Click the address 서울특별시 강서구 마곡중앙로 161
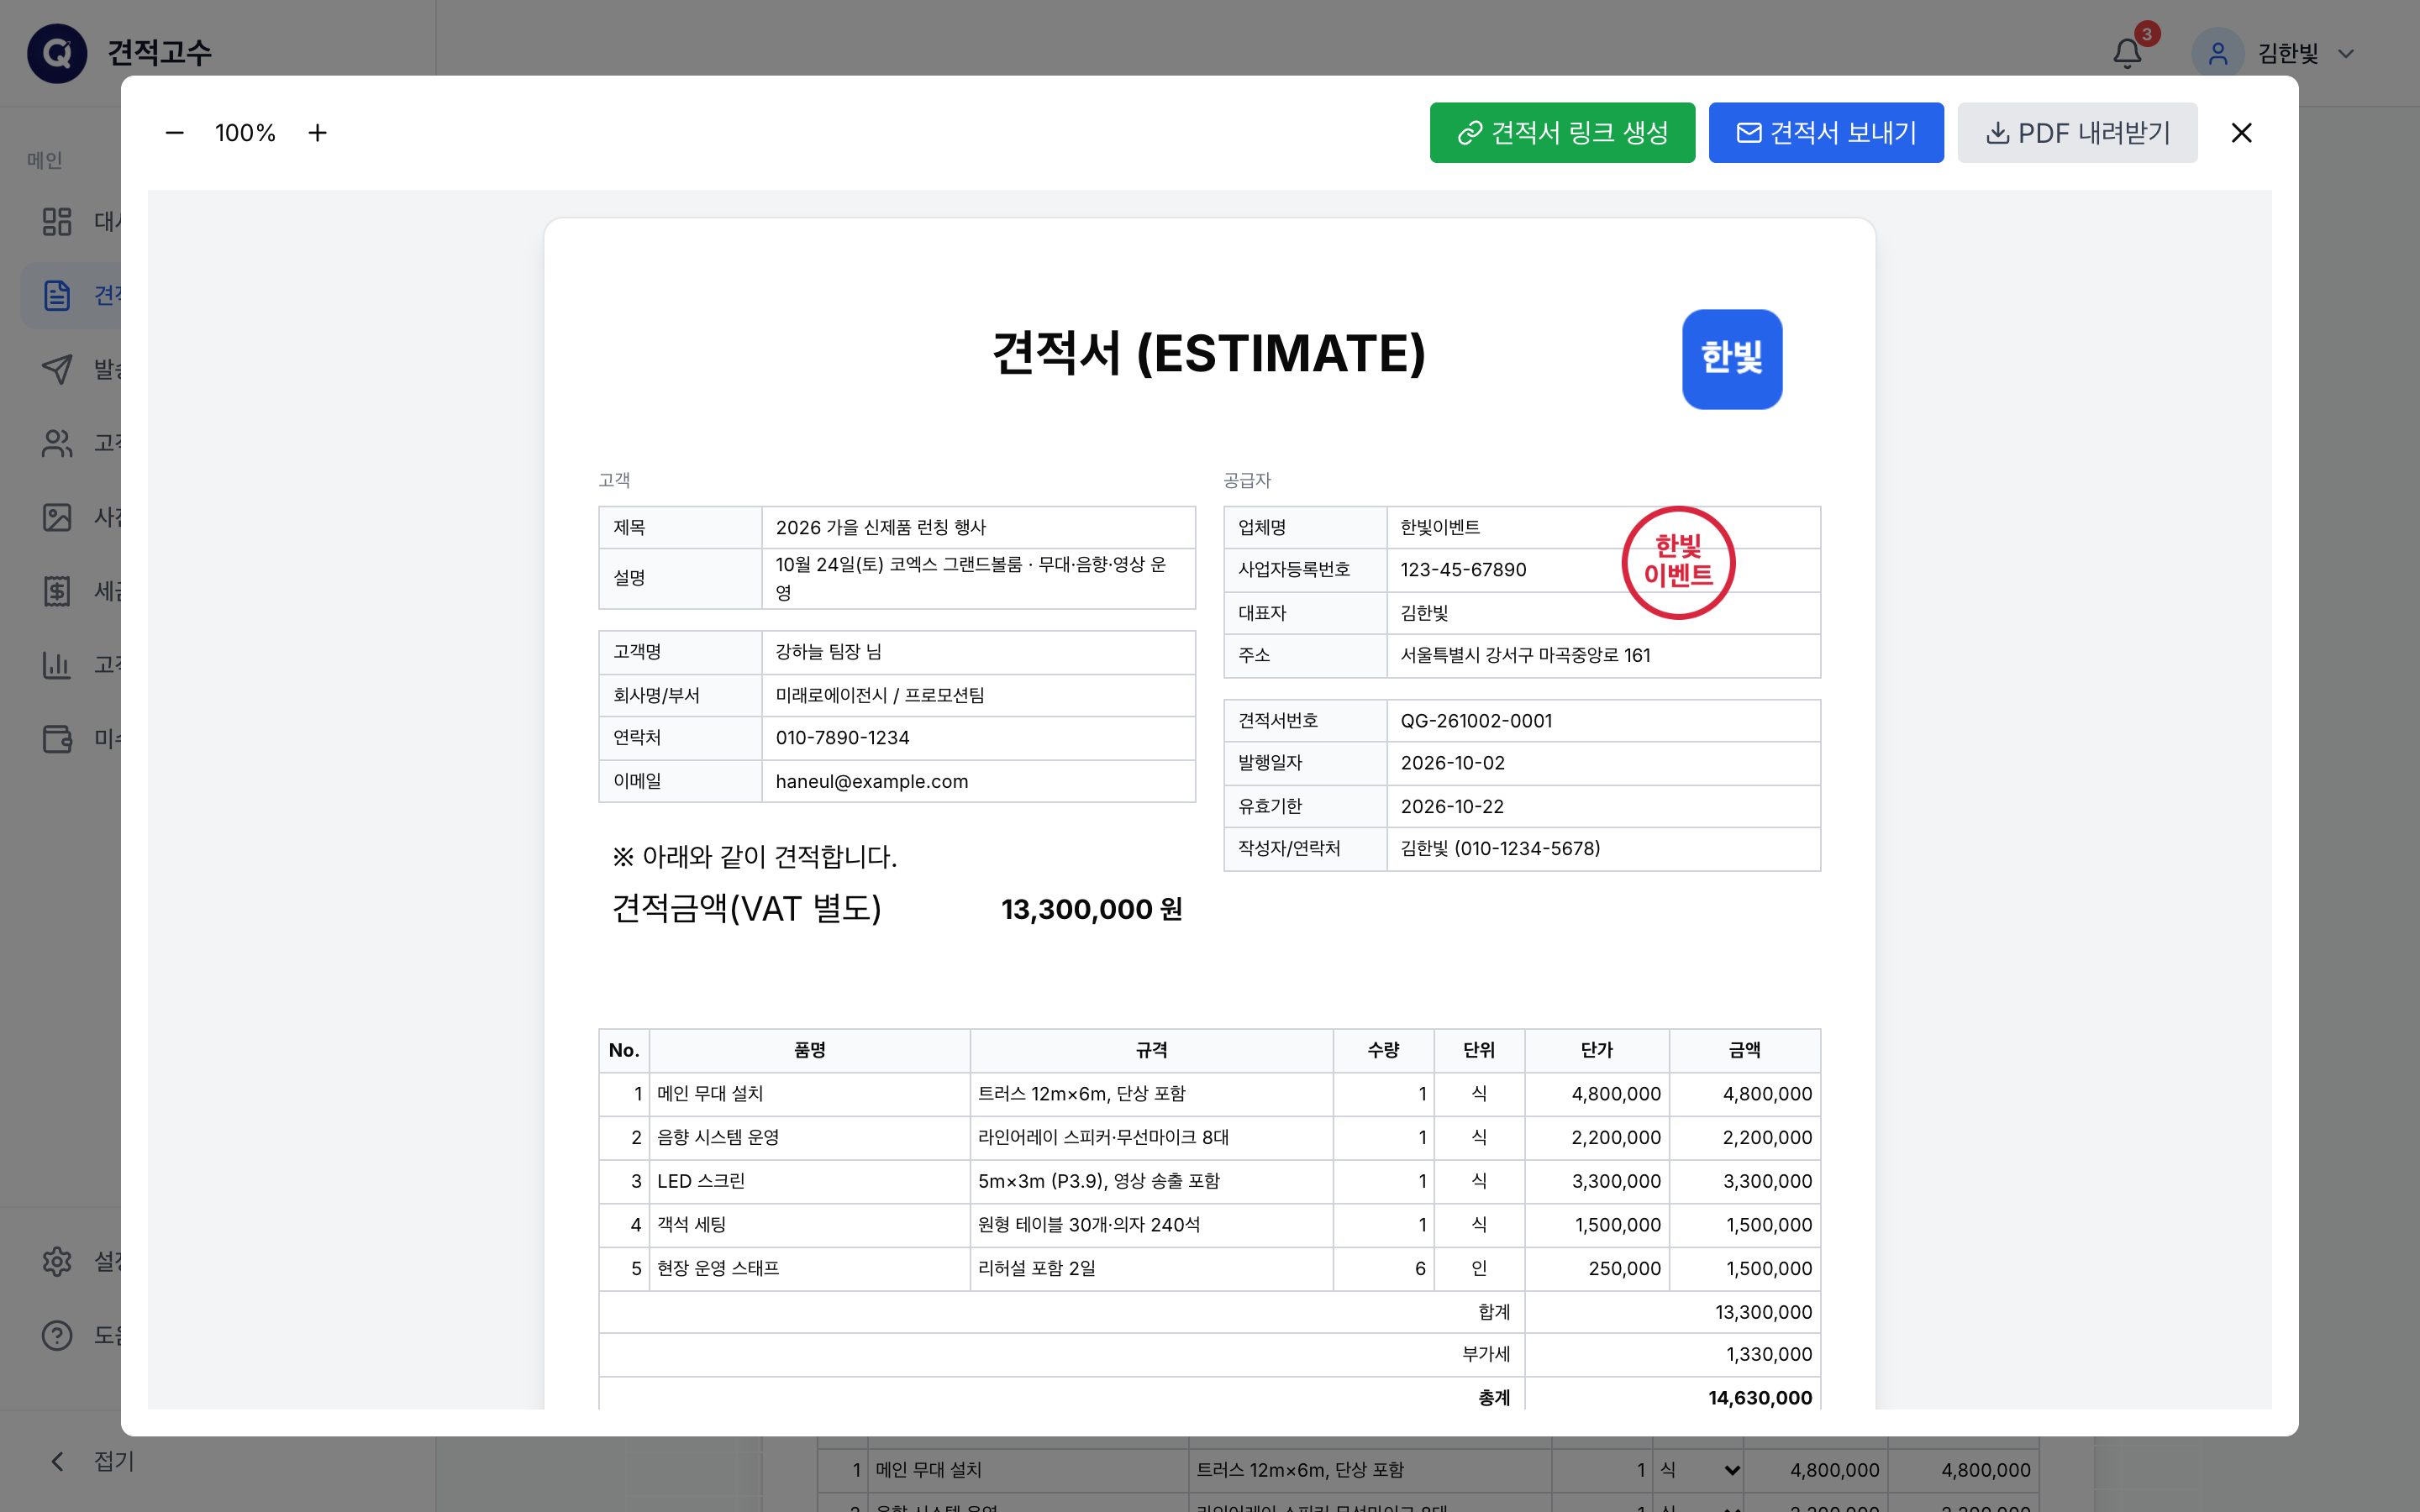The height and width of the screenshot is (1512, 2420). click(1525, 655)
